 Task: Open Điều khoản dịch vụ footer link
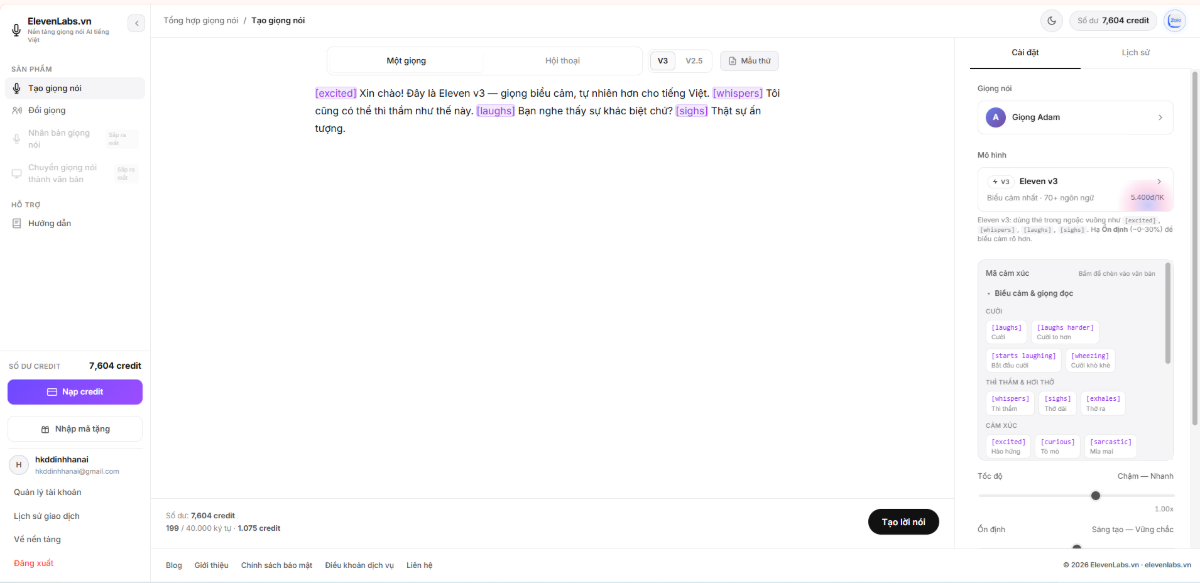[359, 565]
